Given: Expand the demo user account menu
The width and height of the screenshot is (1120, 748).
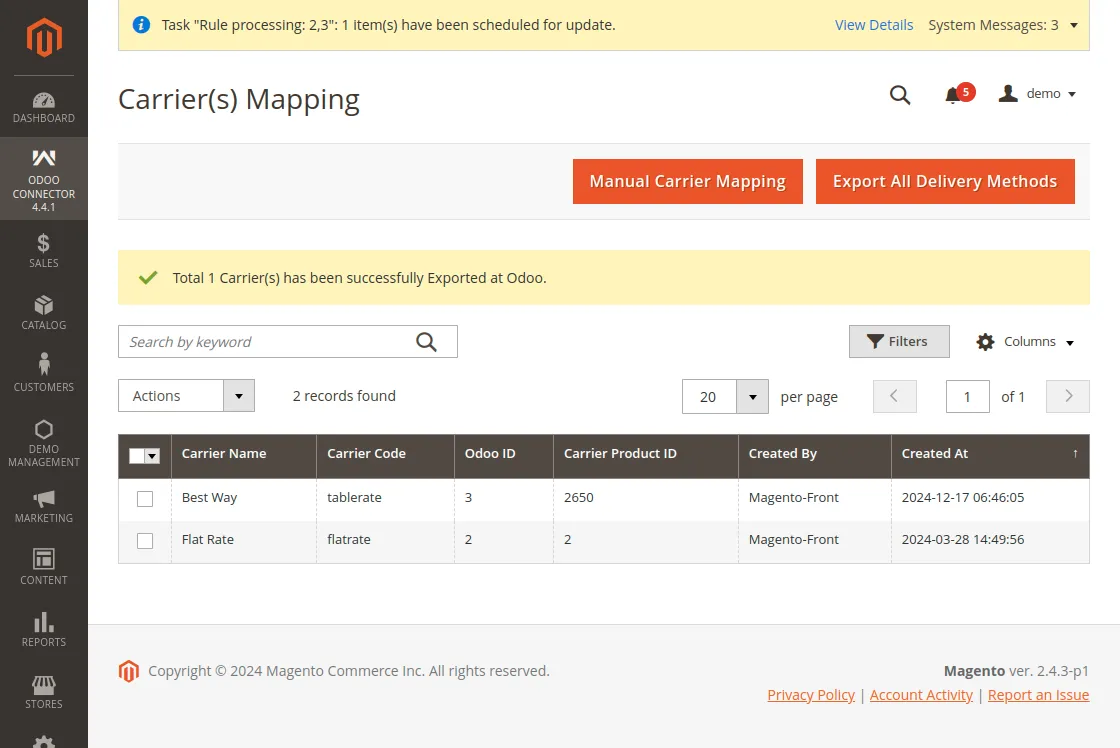Looking at the screenshot, I should (x=1038, y=93).
